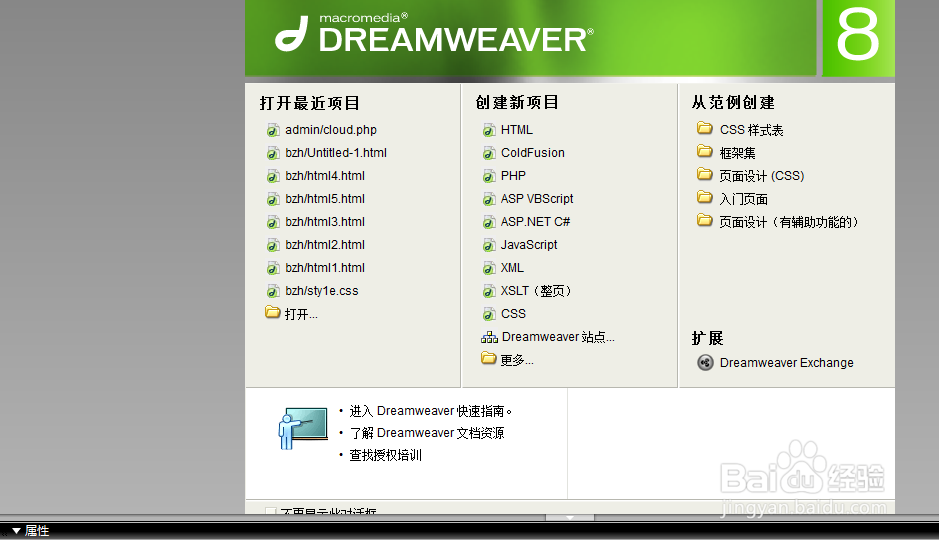Open recent file bzh/html3.html
939x540 pixels.
coord(325,222)
